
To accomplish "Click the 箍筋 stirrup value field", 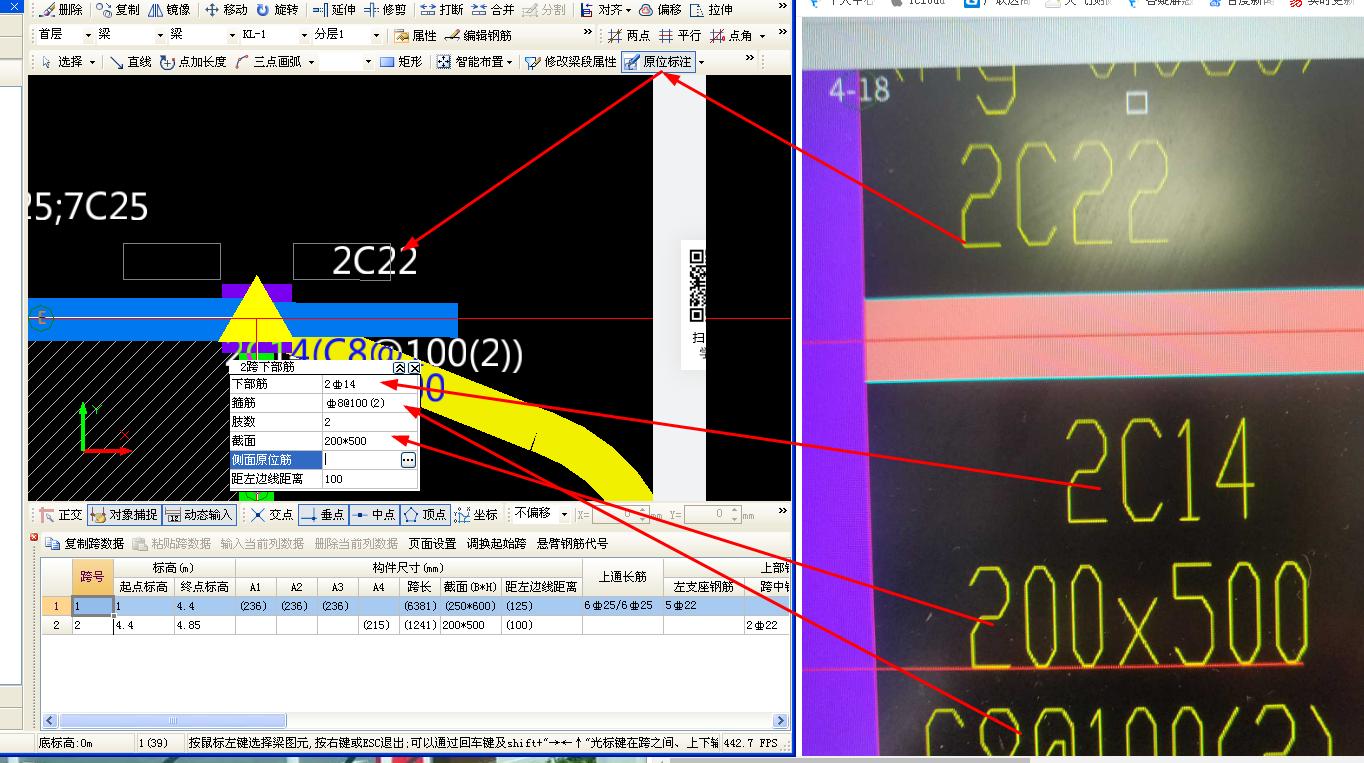I will click(x=369, y=402).
